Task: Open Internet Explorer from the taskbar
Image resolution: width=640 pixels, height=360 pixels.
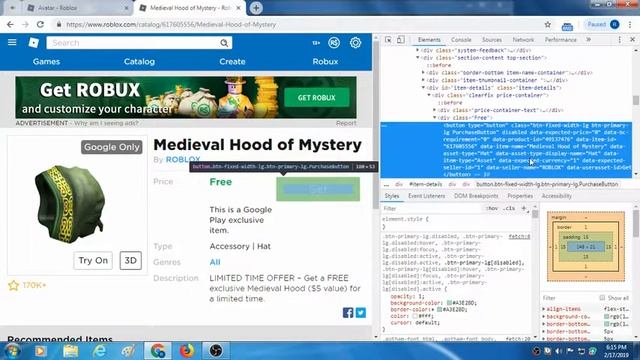Action: tap(100, 351)
